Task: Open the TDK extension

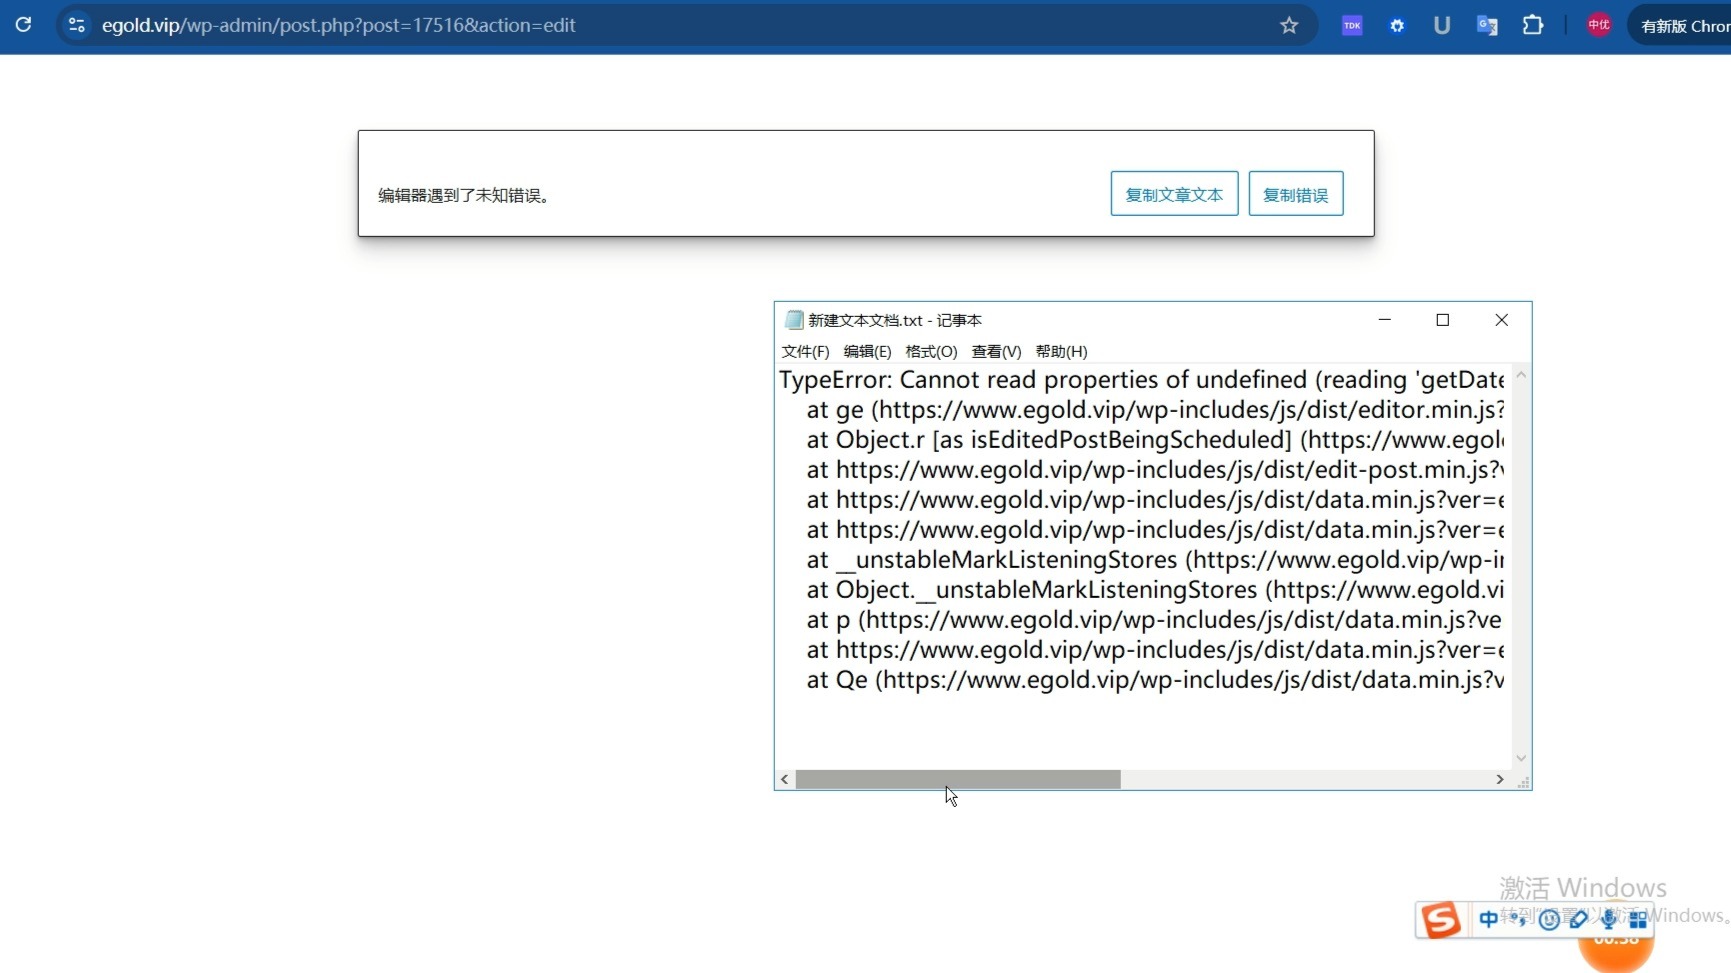Action: pyautogui.click(x=1352, y=25)
